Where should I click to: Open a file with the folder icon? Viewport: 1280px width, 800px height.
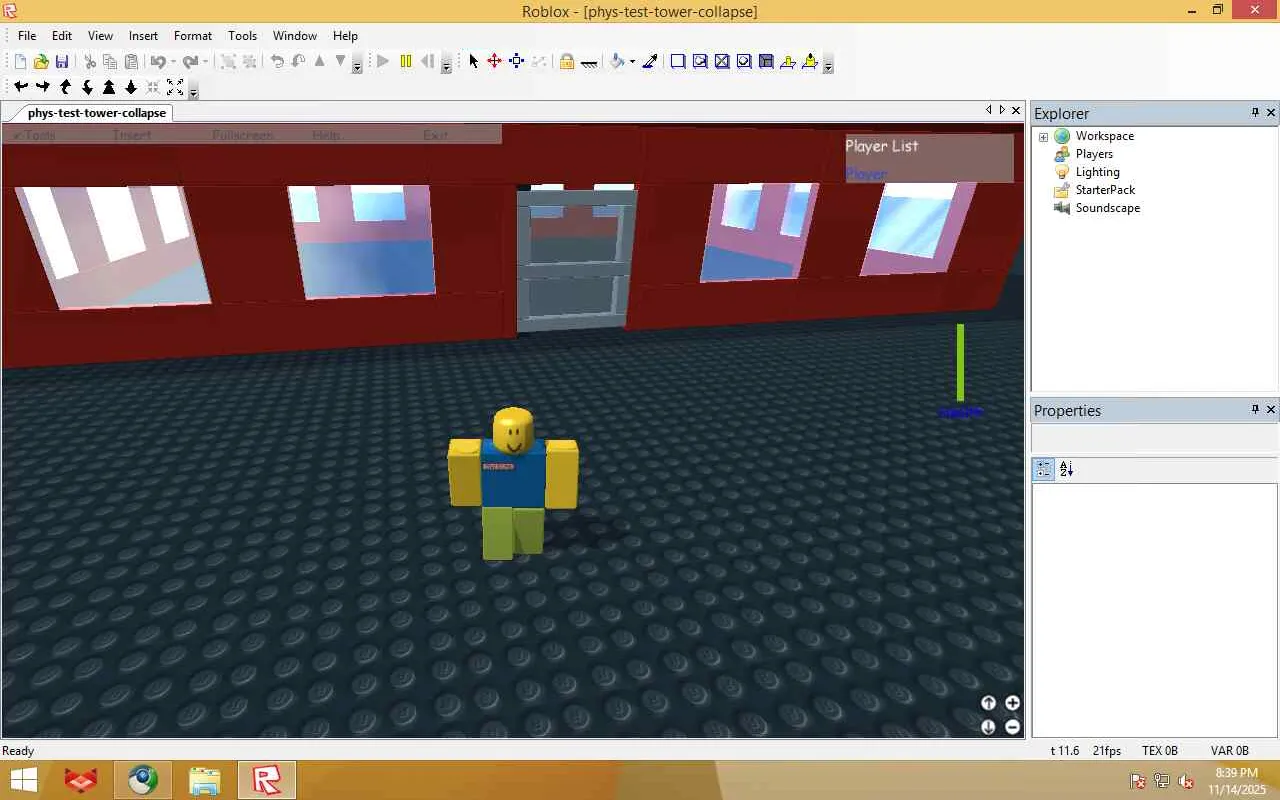(x=41, y=62)
